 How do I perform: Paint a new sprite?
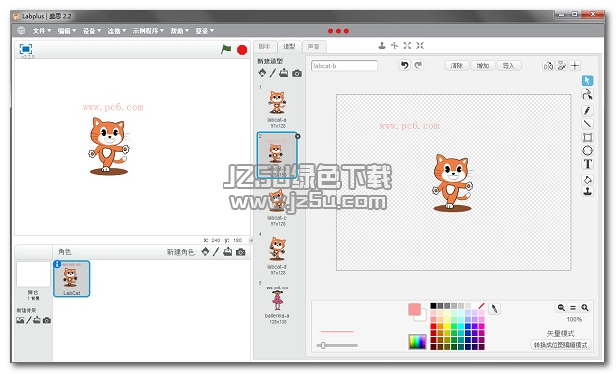[x=216, y=252]
